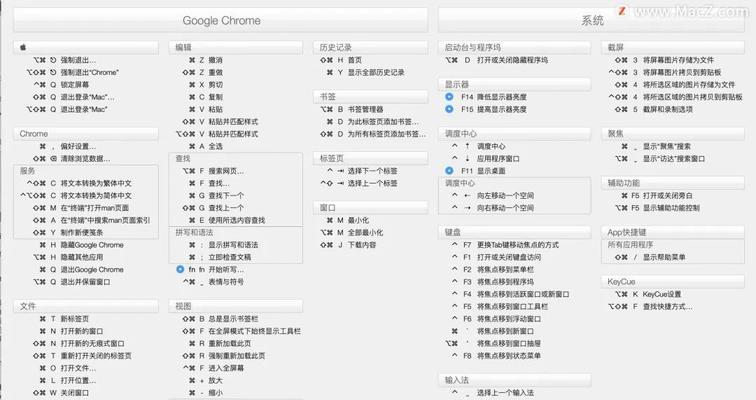Select 显示"访达"搜索窗口 row
Screen dimensions: 756x400
tap(660, 159)
